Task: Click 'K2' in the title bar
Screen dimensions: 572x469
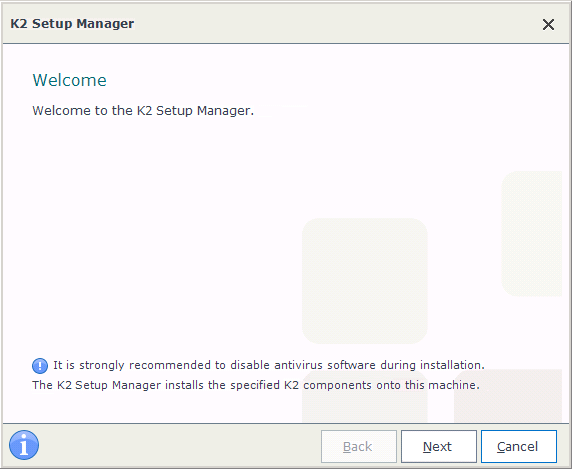Action: tap(19, 24)
